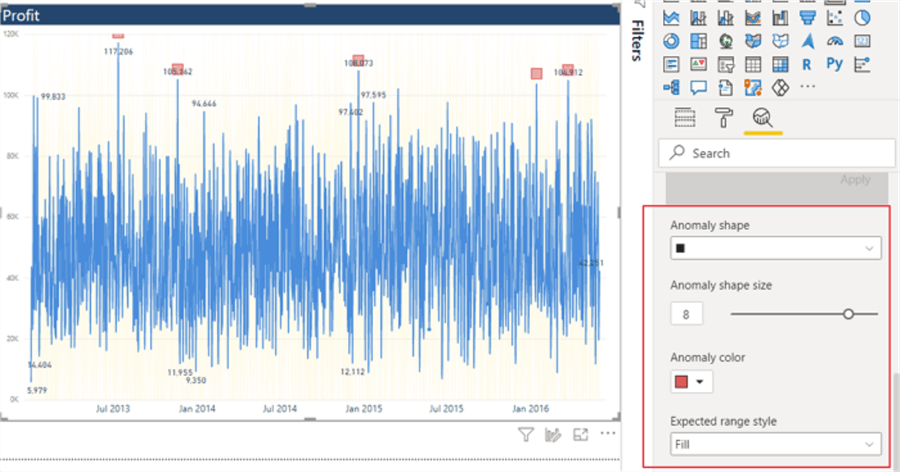Select the Python visual icon

tap(835, 64)
